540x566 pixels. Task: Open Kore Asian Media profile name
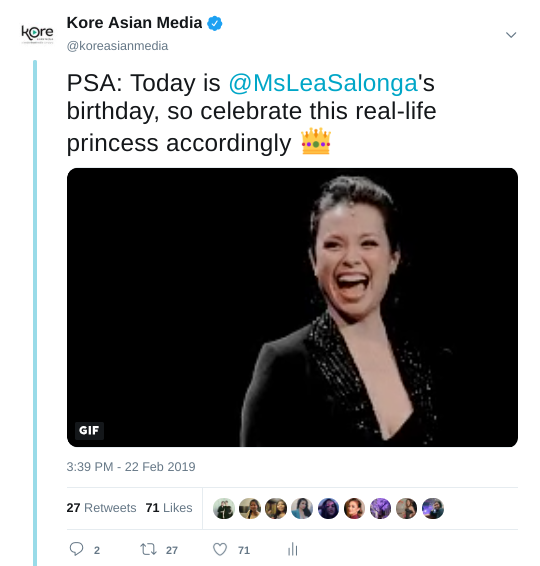coord(134,23)
